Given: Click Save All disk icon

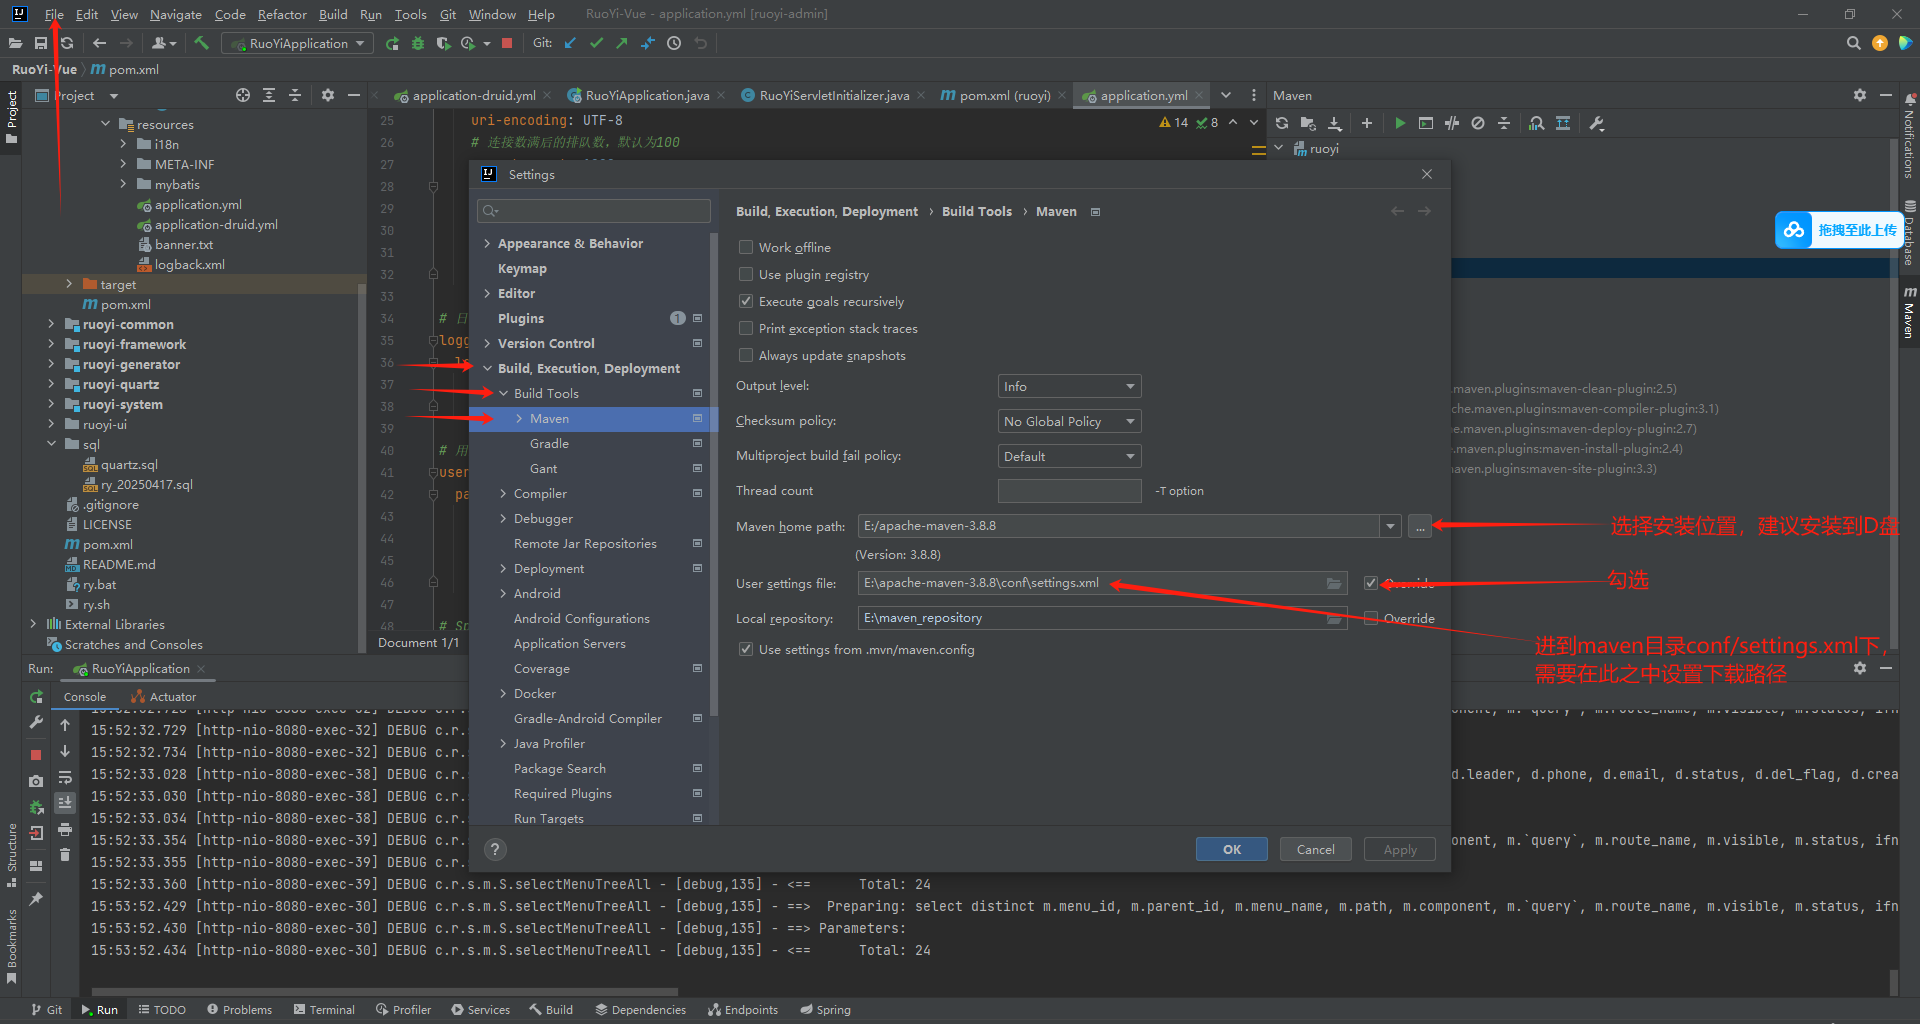Looking at the screenshot, I should pyautogui.click(x=41, y=43).
